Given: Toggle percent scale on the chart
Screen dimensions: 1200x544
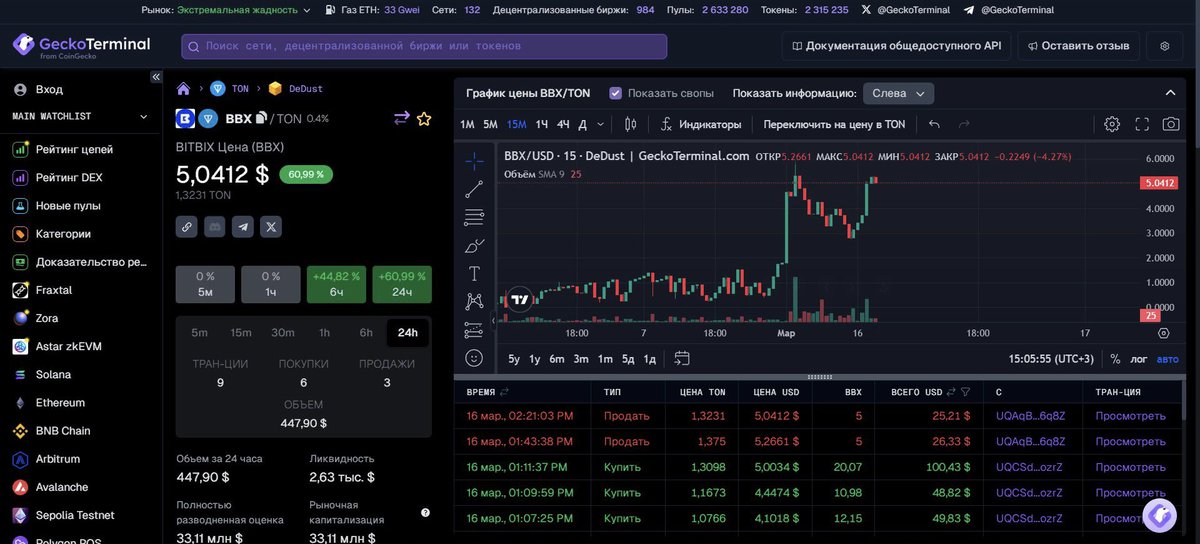Looking at the screenshot, I should (x=1115, y=359).
